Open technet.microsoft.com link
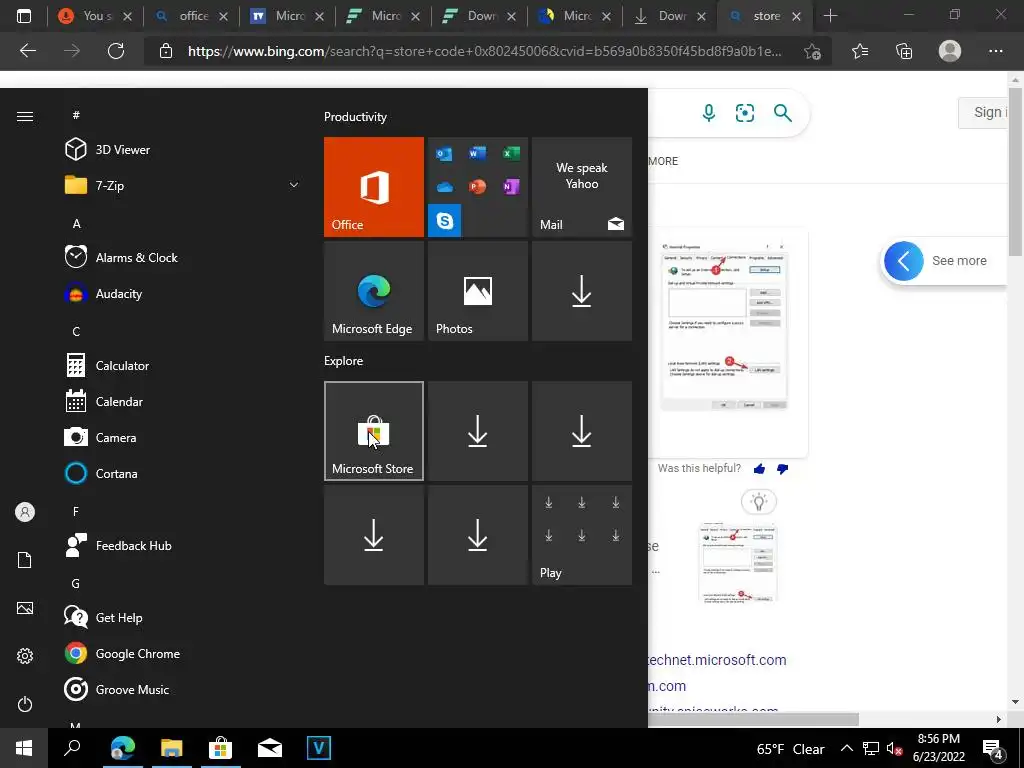 point(717,660)
